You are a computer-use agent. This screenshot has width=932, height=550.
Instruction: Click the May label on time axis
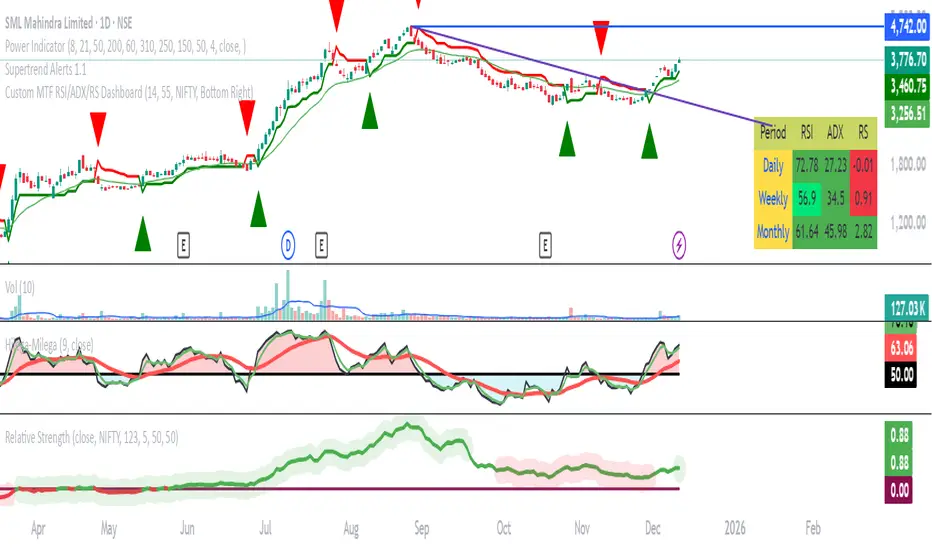point(109,529)
